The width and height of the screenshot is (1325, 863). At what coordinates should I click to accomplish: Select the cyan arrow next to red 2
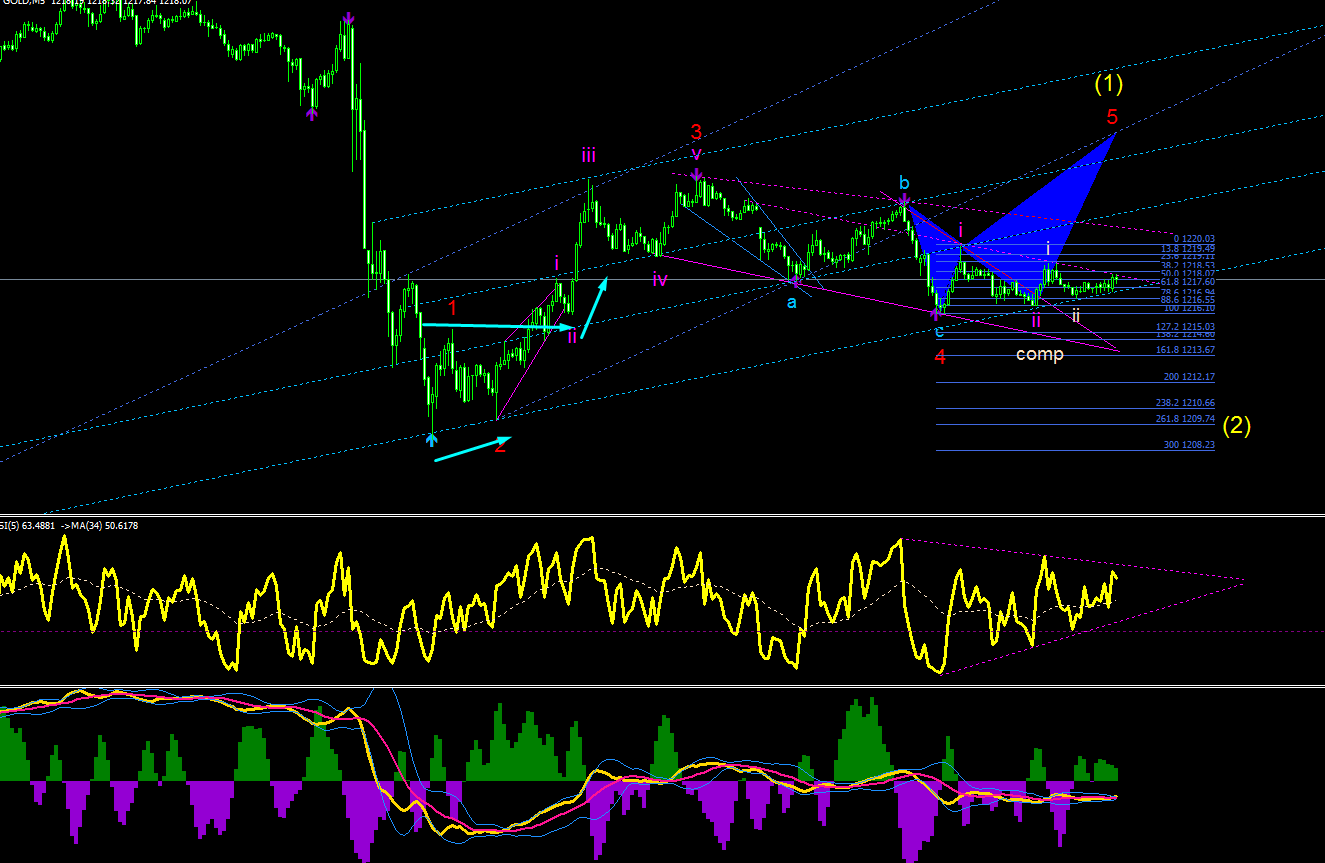pyautogui.click(x=472, y=449)
